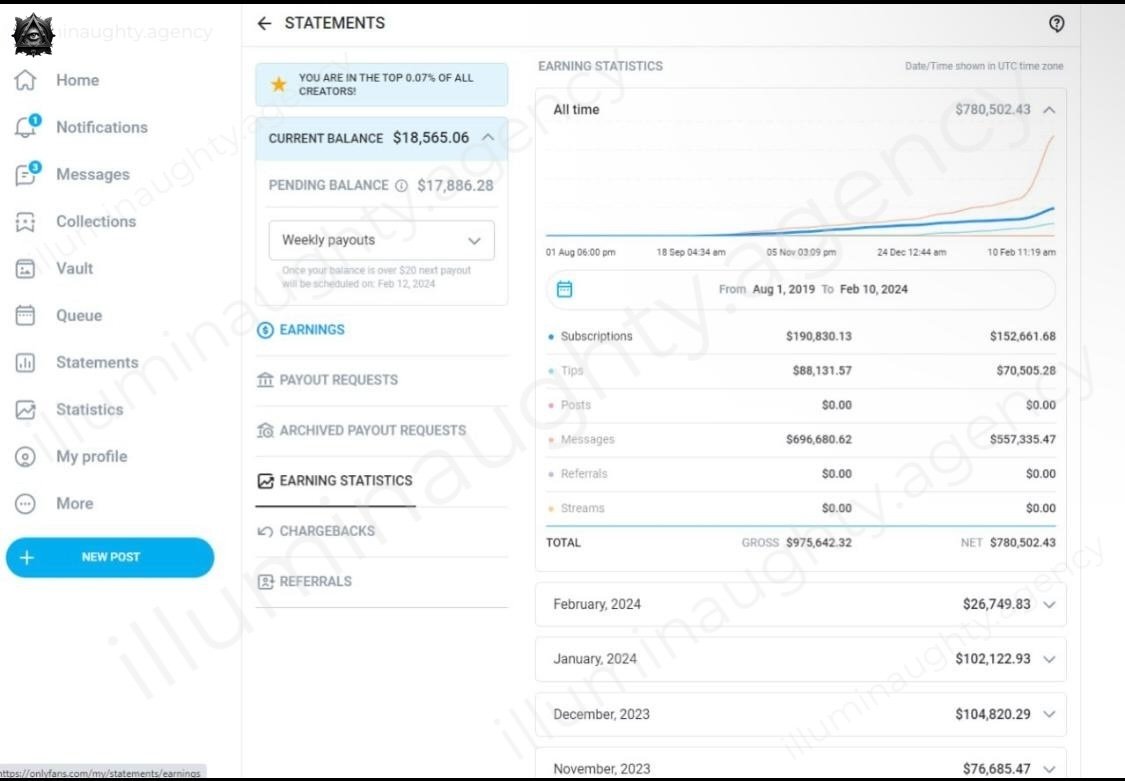Image resolution: width=1125 pixels, height=781 pixels.
Task: Open the Messages chat icon
Action: 26,174
